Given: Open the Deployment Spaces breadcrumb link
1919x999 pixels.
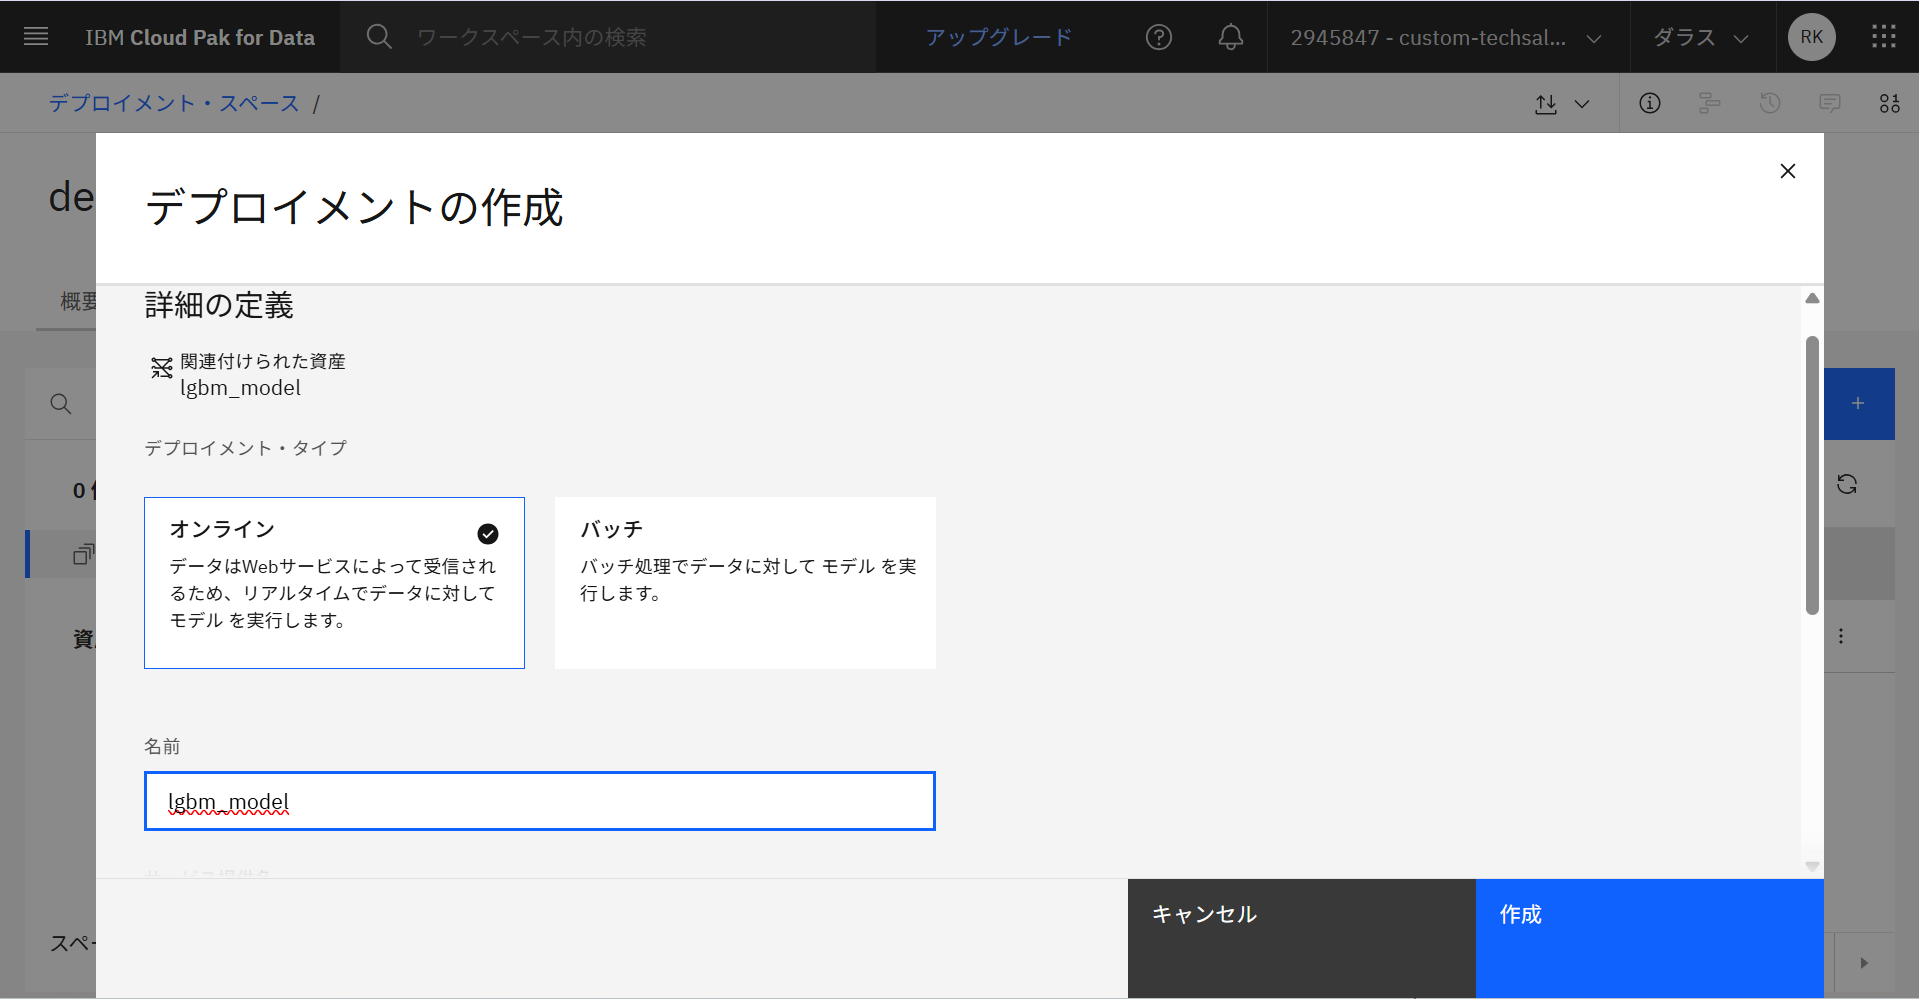Looking at the screenshot, I should (x=174, y=103).
